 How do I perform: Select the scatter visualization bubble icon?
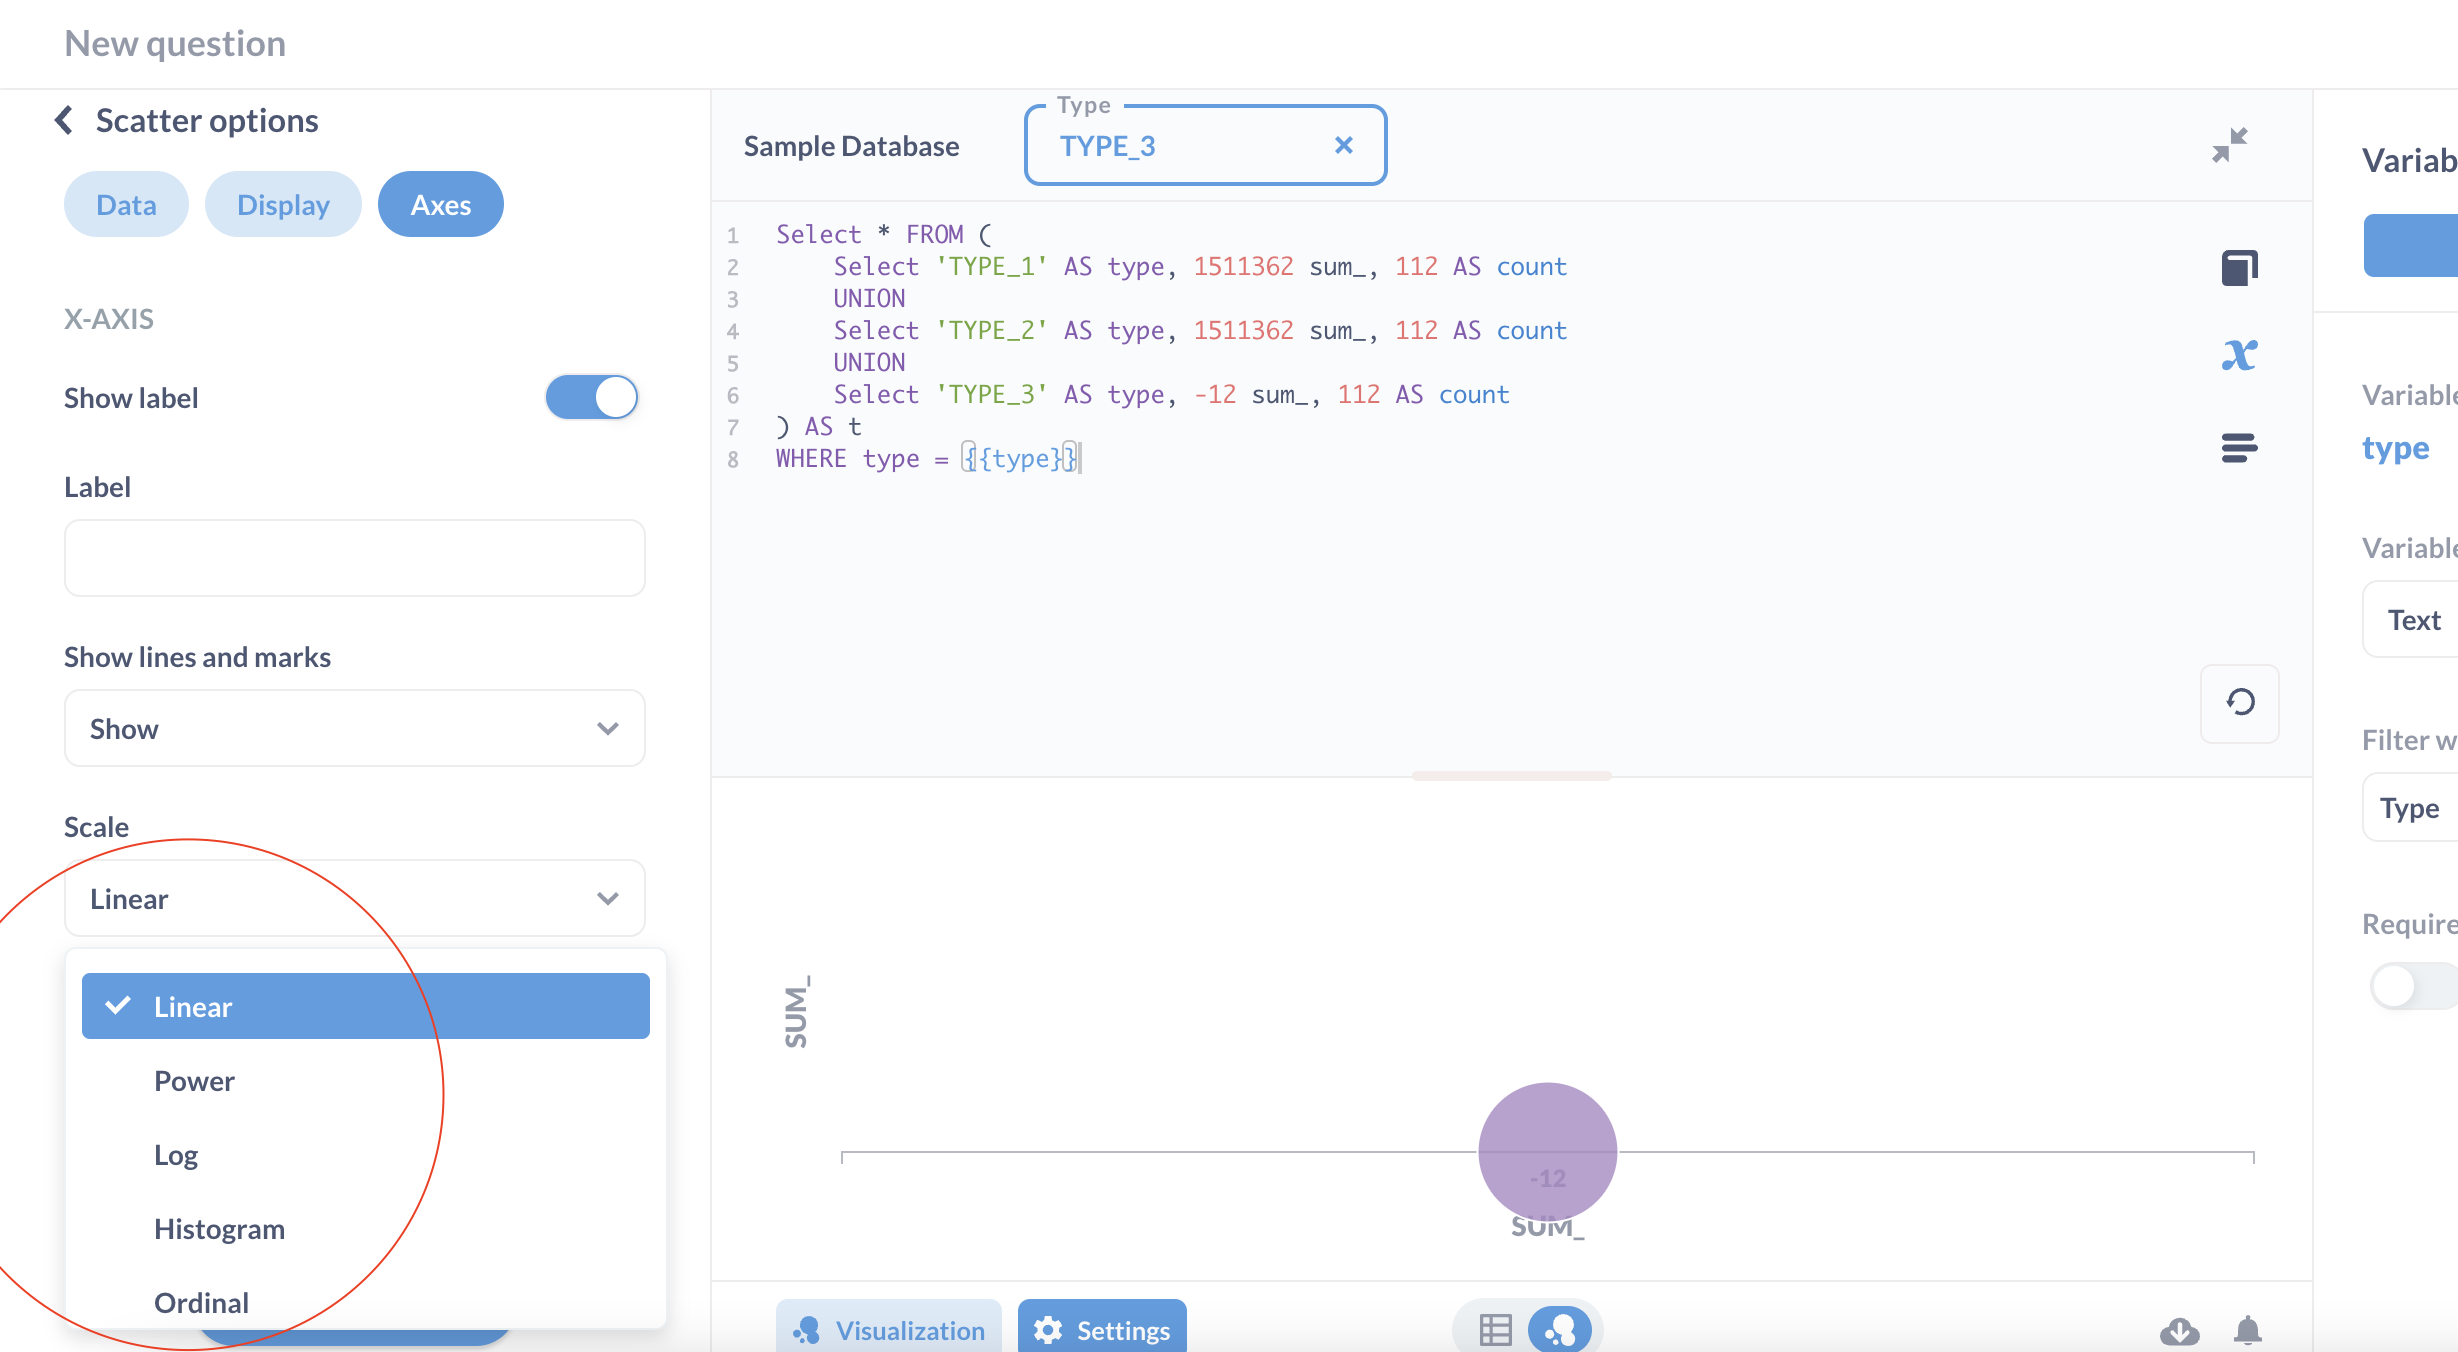coord(1559,1330)
